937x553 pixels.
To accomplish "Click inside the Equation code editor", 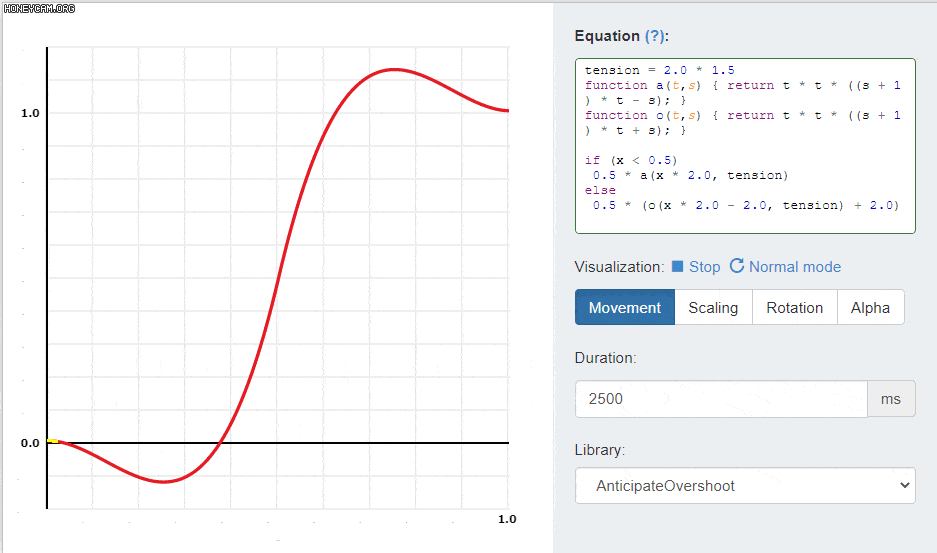I will [745, 146].
